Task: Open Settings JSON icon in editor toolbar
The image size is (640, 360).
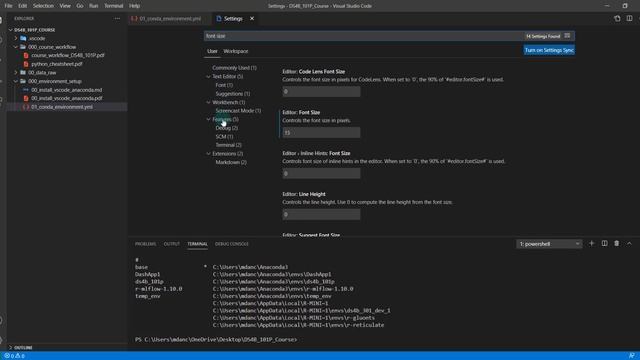Action: 617,18
